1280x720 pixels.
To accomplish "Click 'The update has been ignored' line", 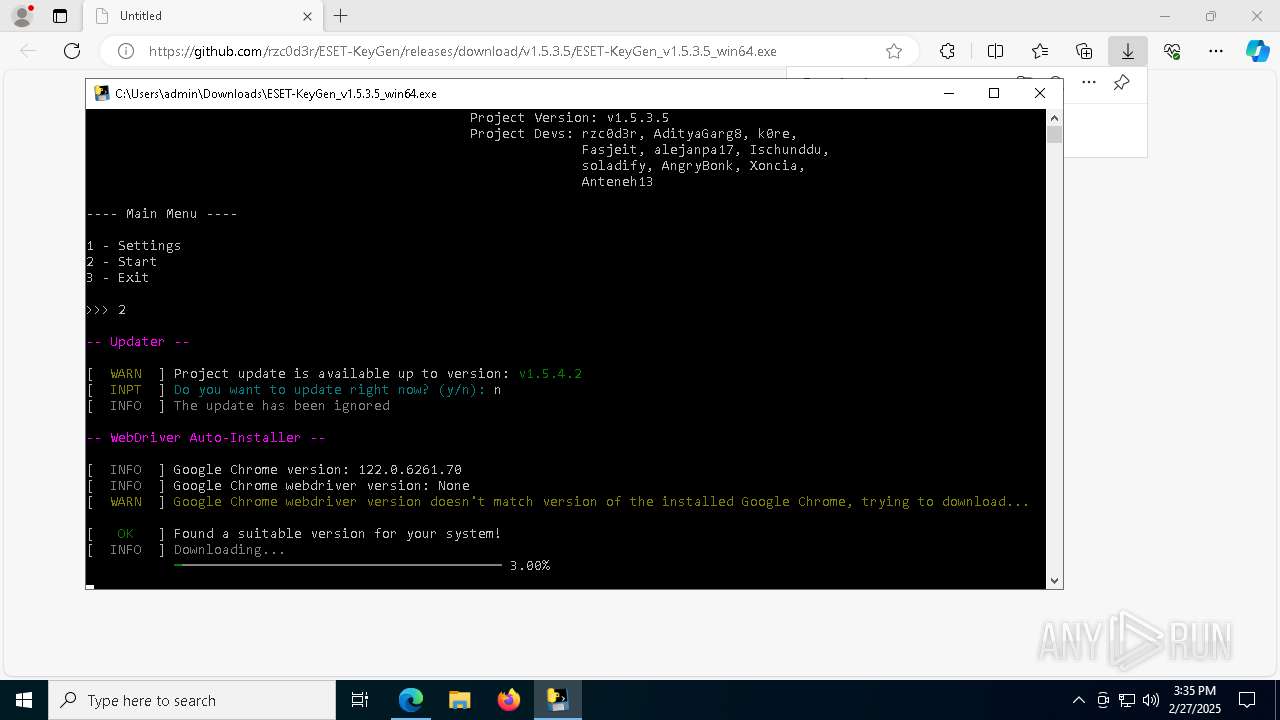I will point(282,405).
